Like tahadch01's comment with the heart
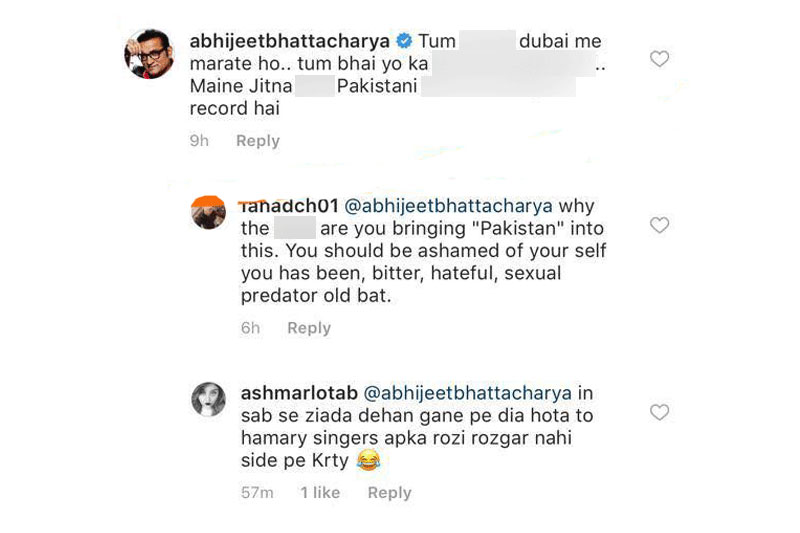This screenshot has height=533, width=800. 659,226
